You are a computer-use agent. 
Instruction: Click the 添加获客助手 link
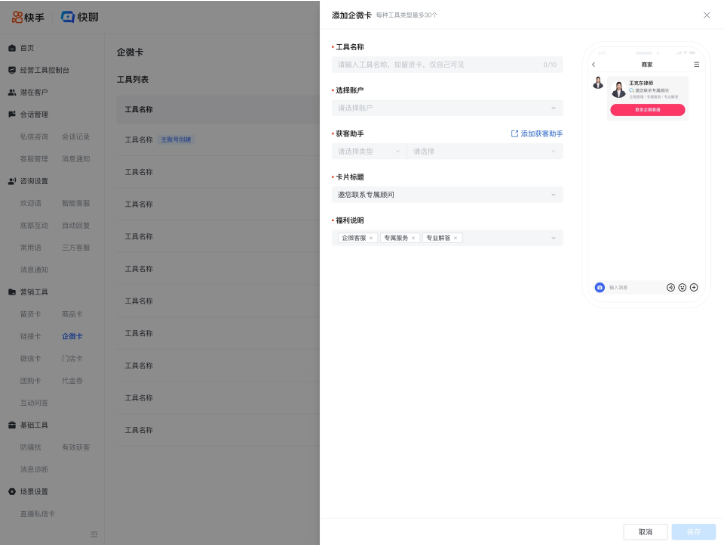click(x=542, y=133)
